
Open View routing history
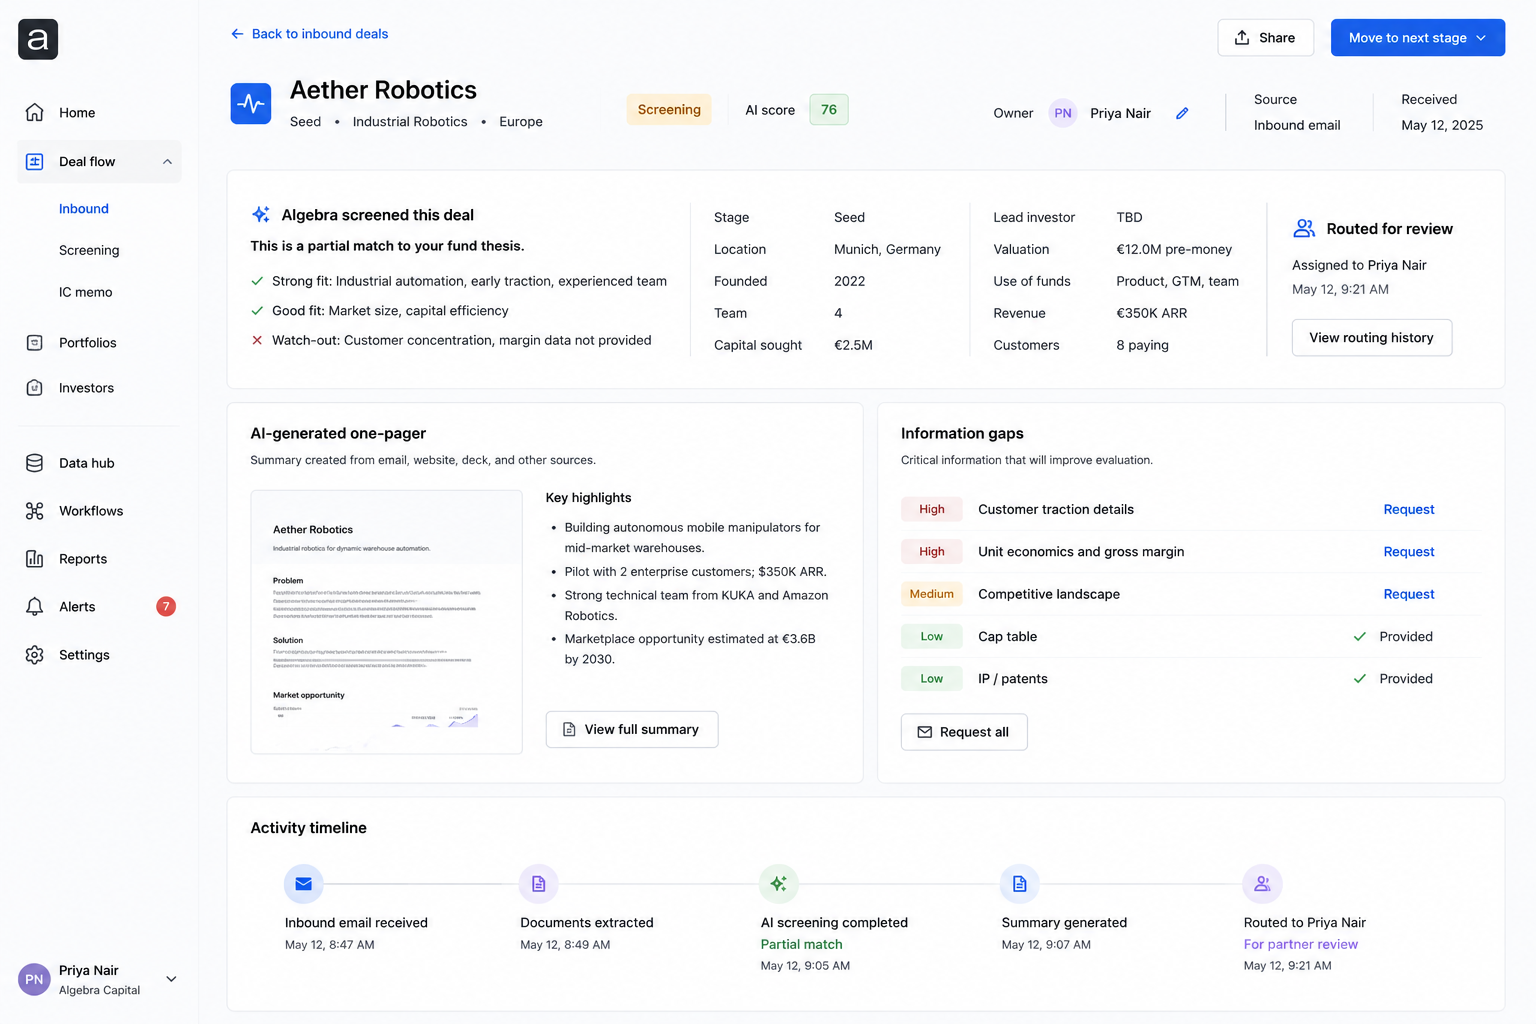(1372, 338)
